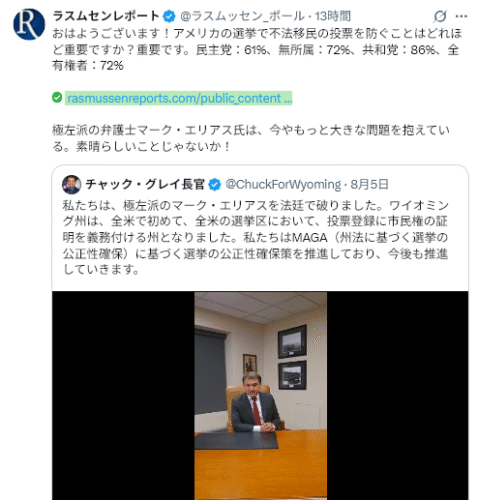Open the three-dot more options menu
This screenshot has height=500, width=478.
461,16
